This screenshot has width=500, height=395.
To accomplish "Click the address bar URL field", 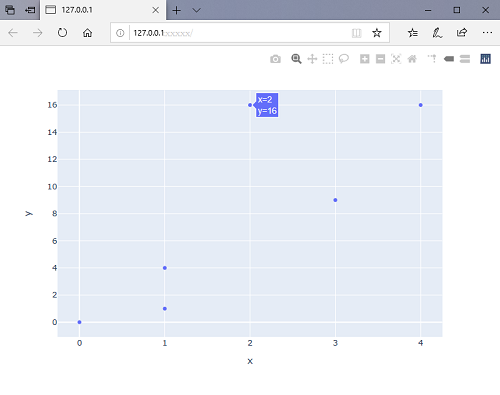I will click(240, 33).
